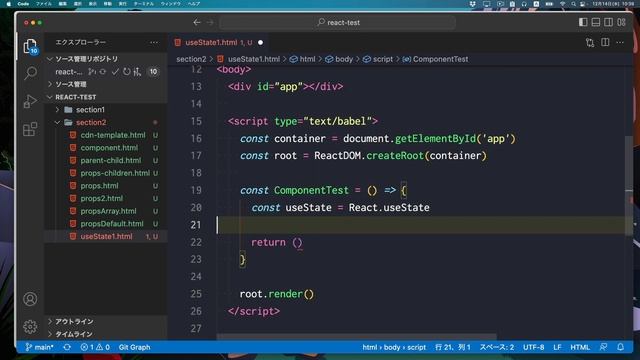640x360 pixels.
Task: Open the ComponentTest breadcrumb dropdown
Action: tap(435, 59)
